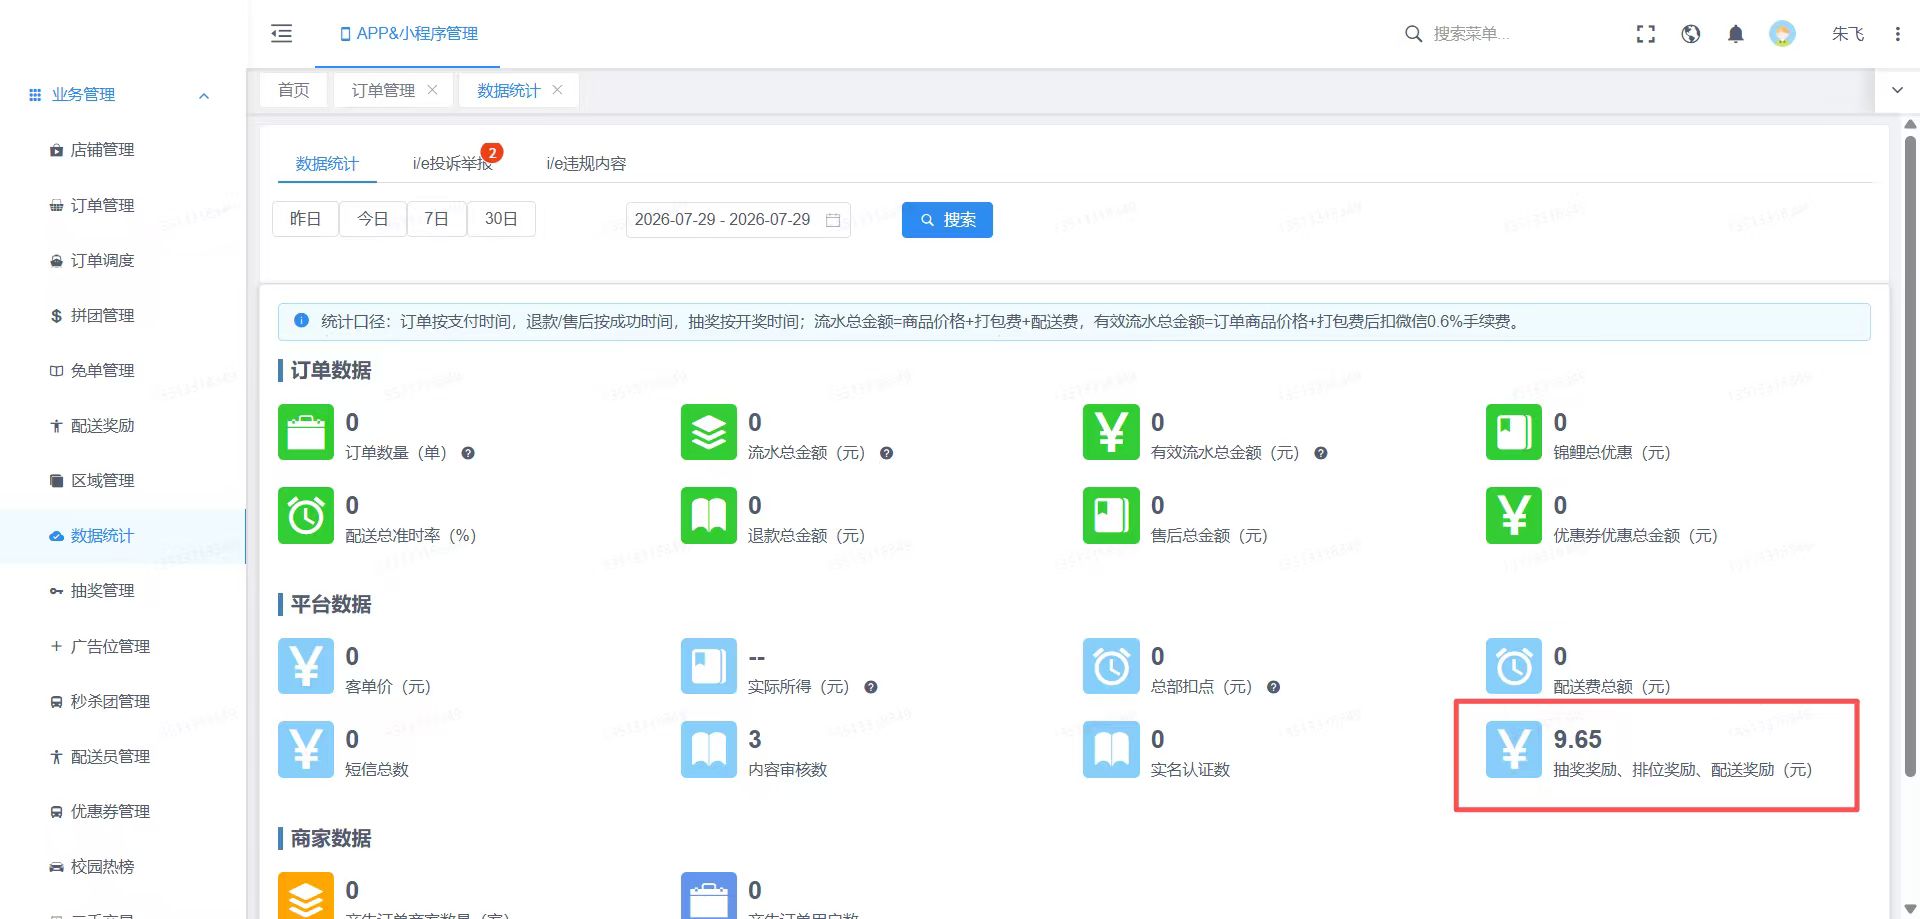Open the vertical three-dot more menu

click(1897, 34)
